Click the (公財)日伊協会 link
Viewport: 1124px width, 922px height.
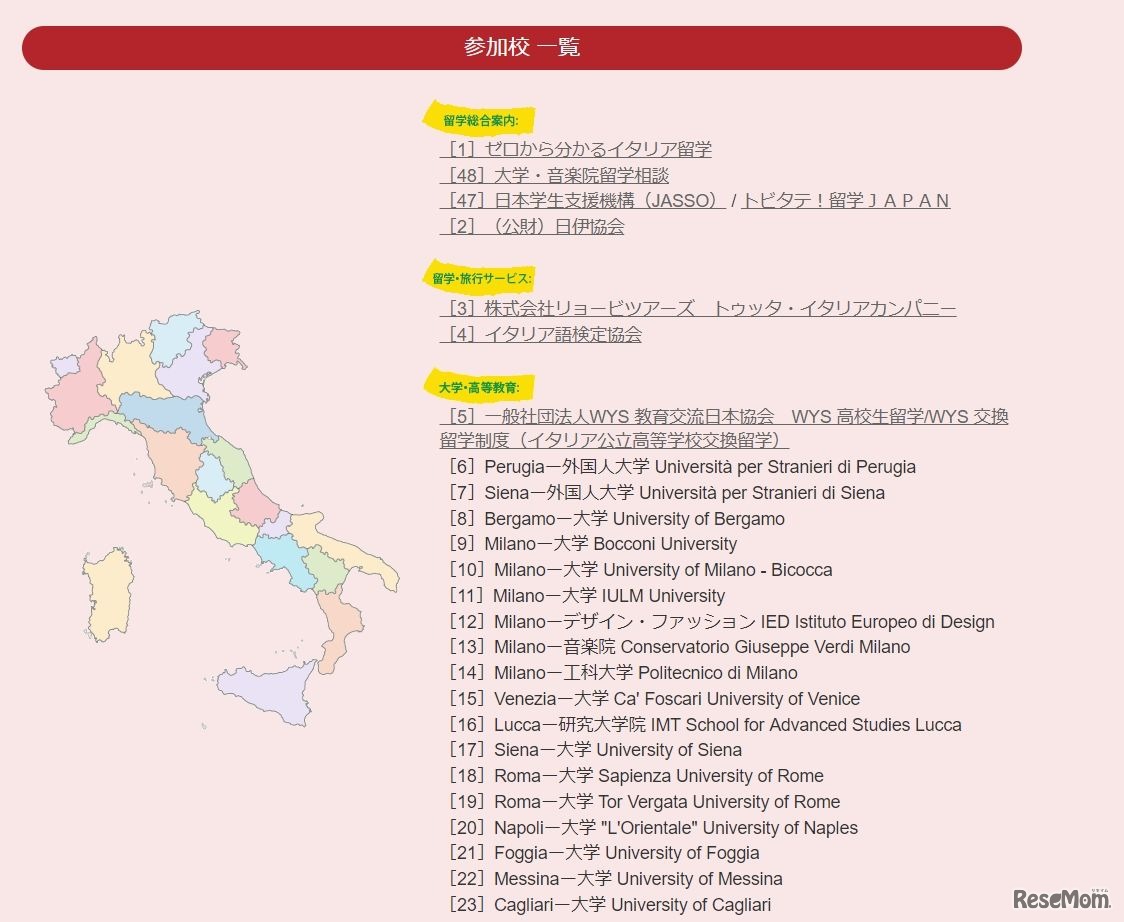coord(532,227)
